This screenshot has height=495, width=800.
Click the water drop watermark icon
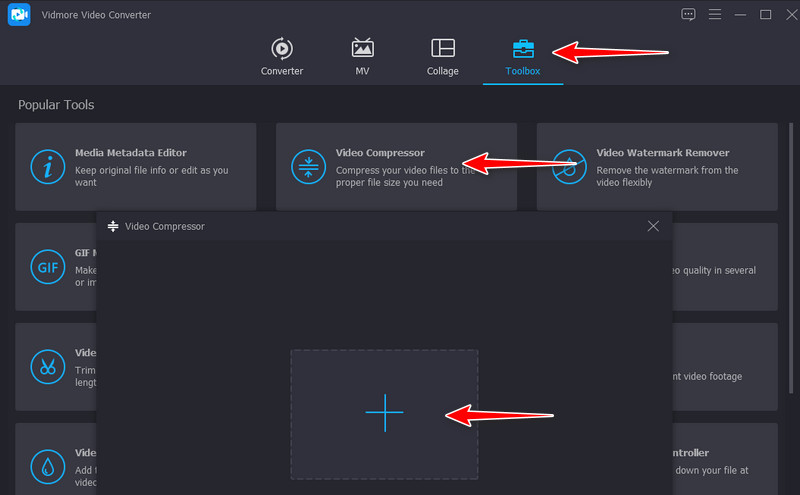pos(47,465)
